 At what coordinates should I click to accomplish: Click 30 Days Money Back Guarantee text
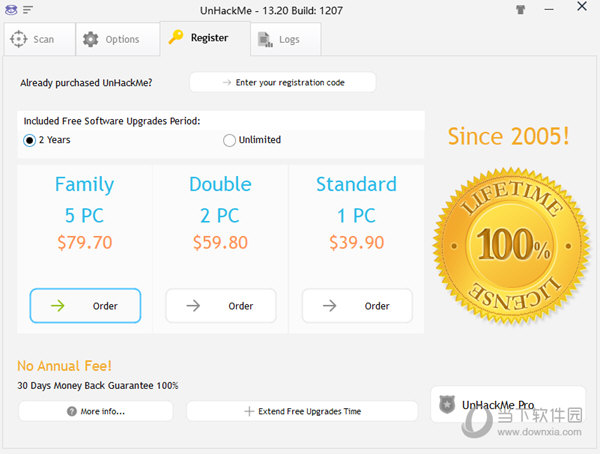(x=98, y=385)
